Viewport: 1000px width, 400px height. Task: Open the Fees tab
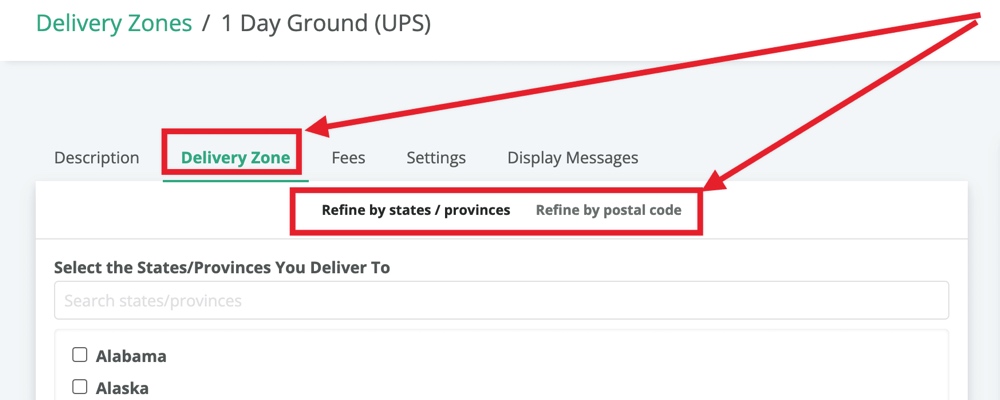click(x=348, y=158)
